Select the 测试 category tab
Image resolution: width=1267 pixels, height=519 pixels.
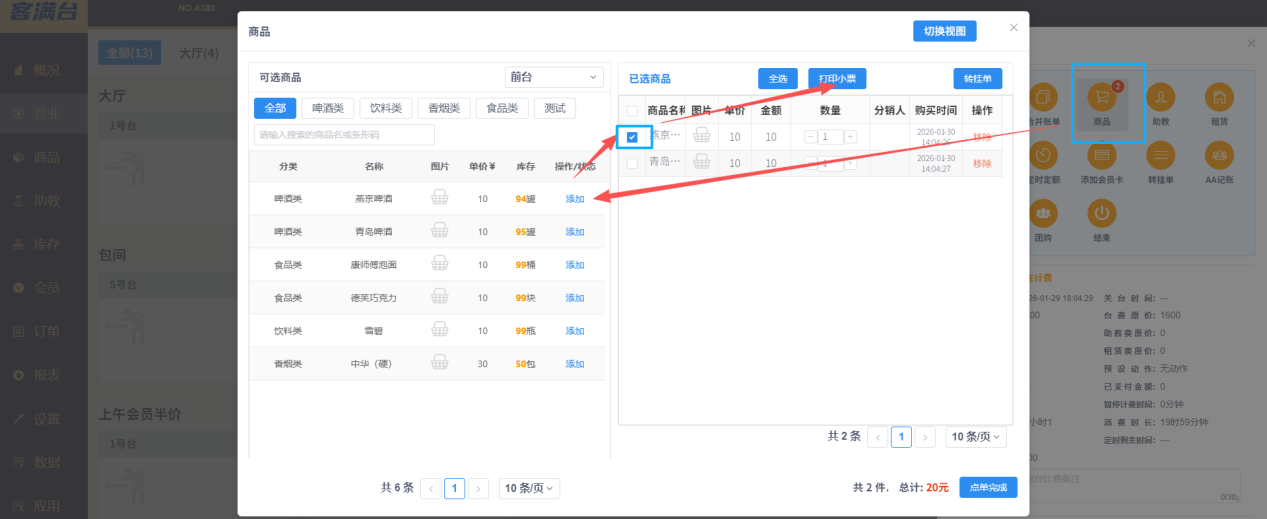pos(554,108)
